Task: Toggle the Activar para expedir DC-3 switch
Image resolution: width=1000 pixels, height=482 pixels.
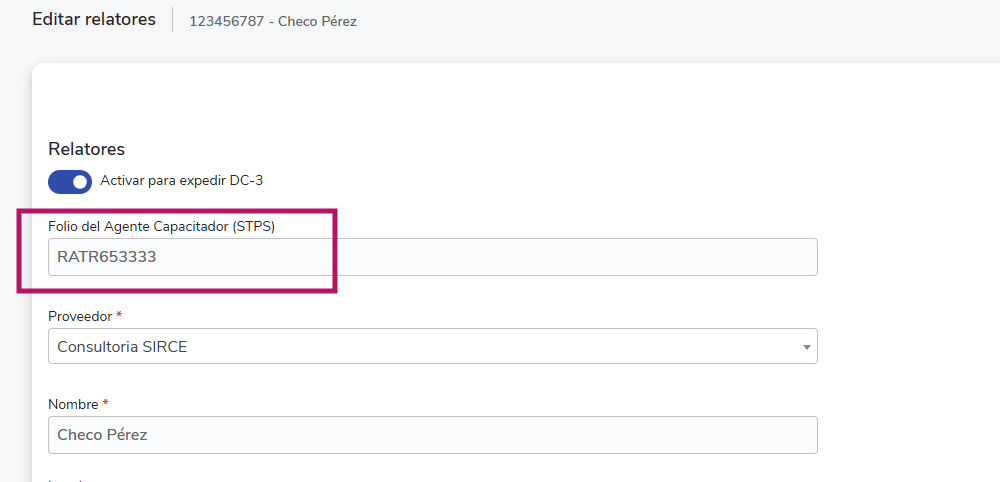Action: (x=70, y=182)
